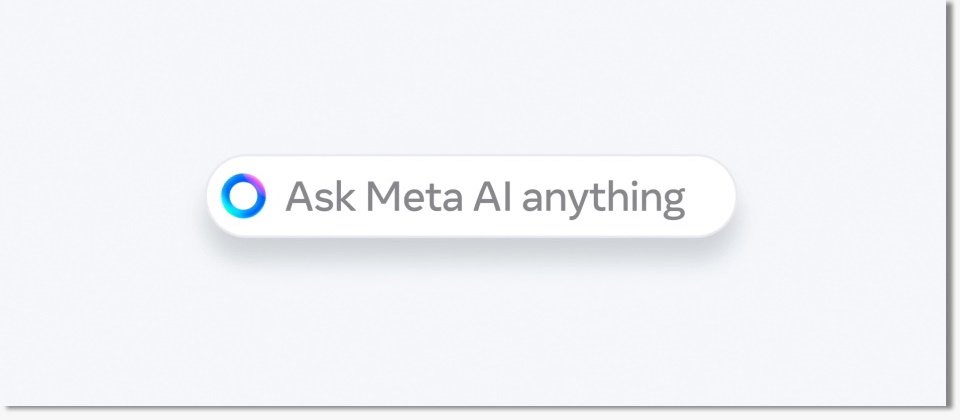
Task: Click the rounded right end of the pill
Action: [x=722, y=197]
